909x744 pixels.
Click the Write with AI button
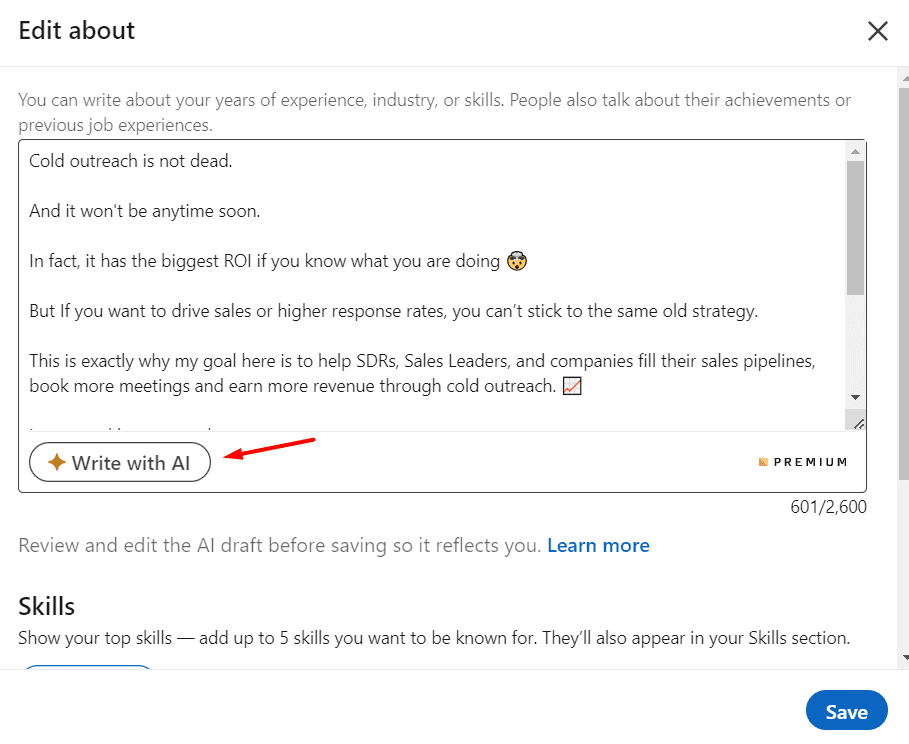(120, 462)
